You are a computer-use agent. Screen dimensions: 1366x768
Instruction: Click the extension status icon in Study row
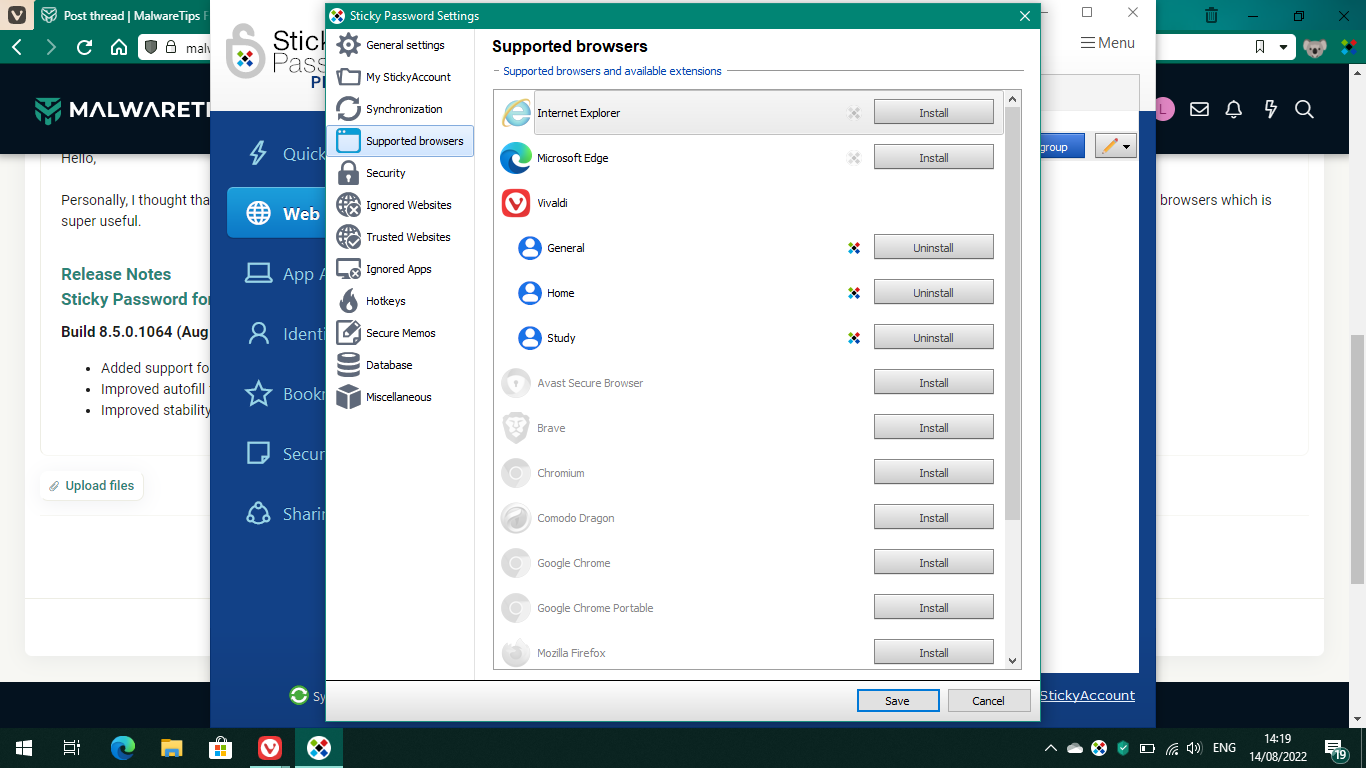point(854,338)
